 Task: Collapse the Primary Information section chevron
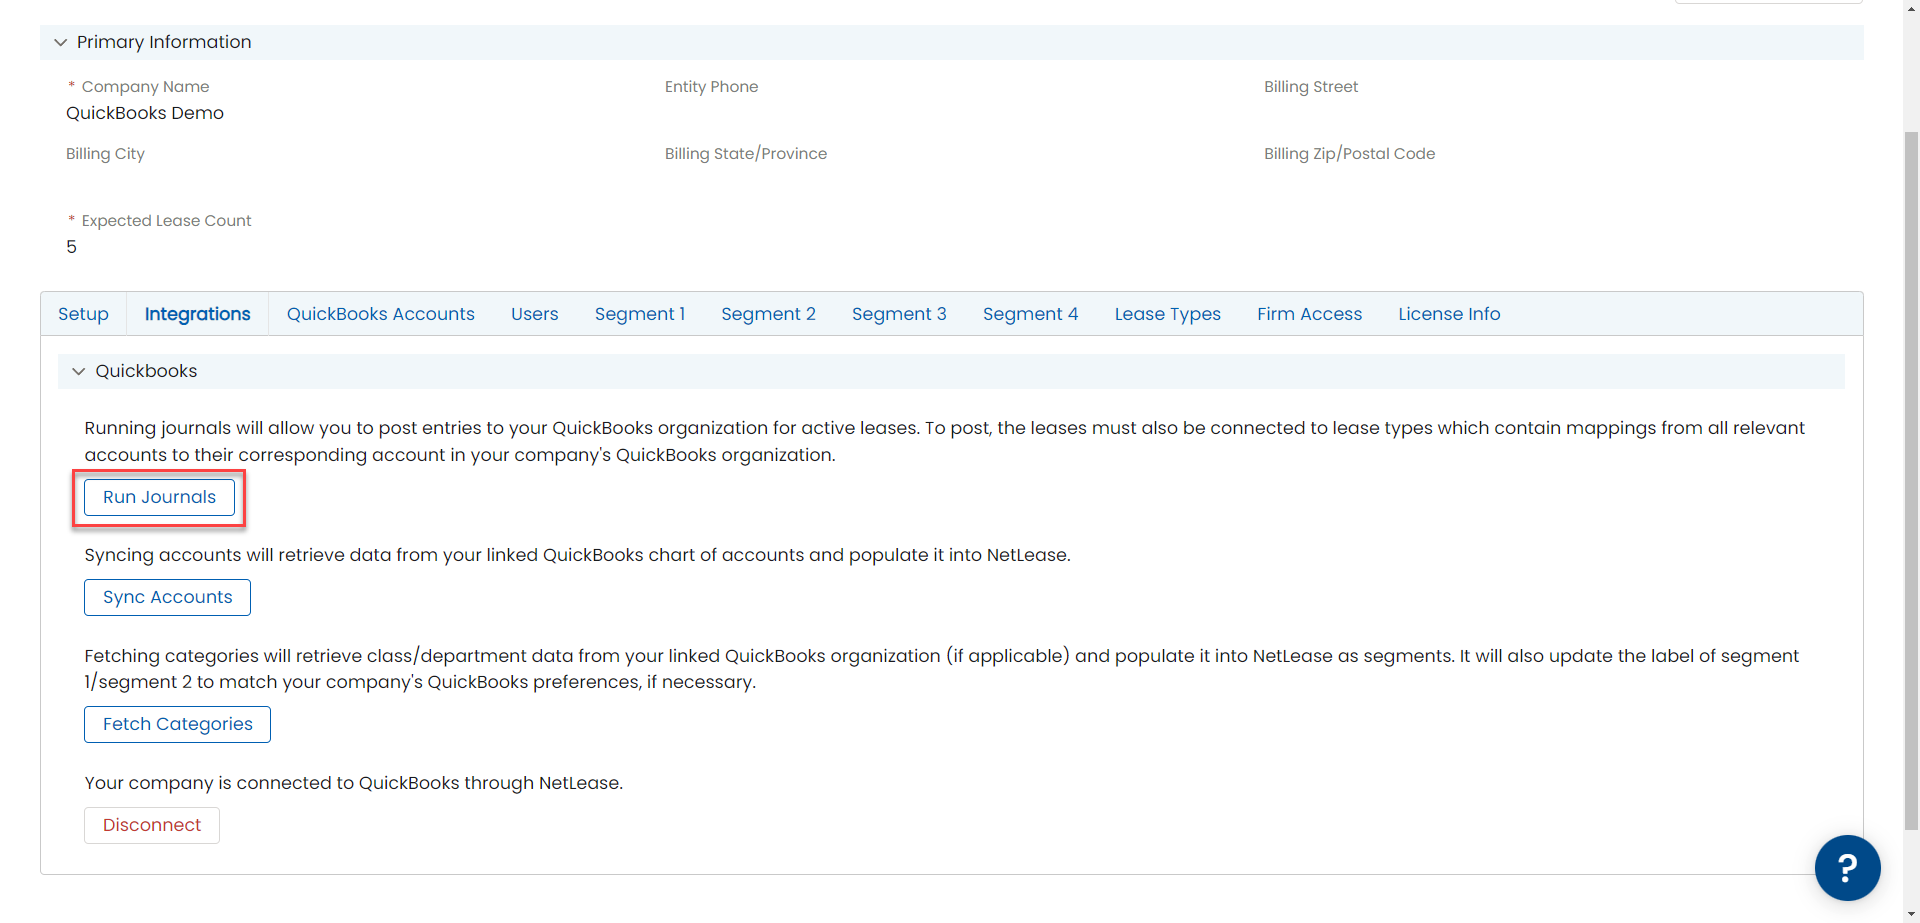(61, 42)
